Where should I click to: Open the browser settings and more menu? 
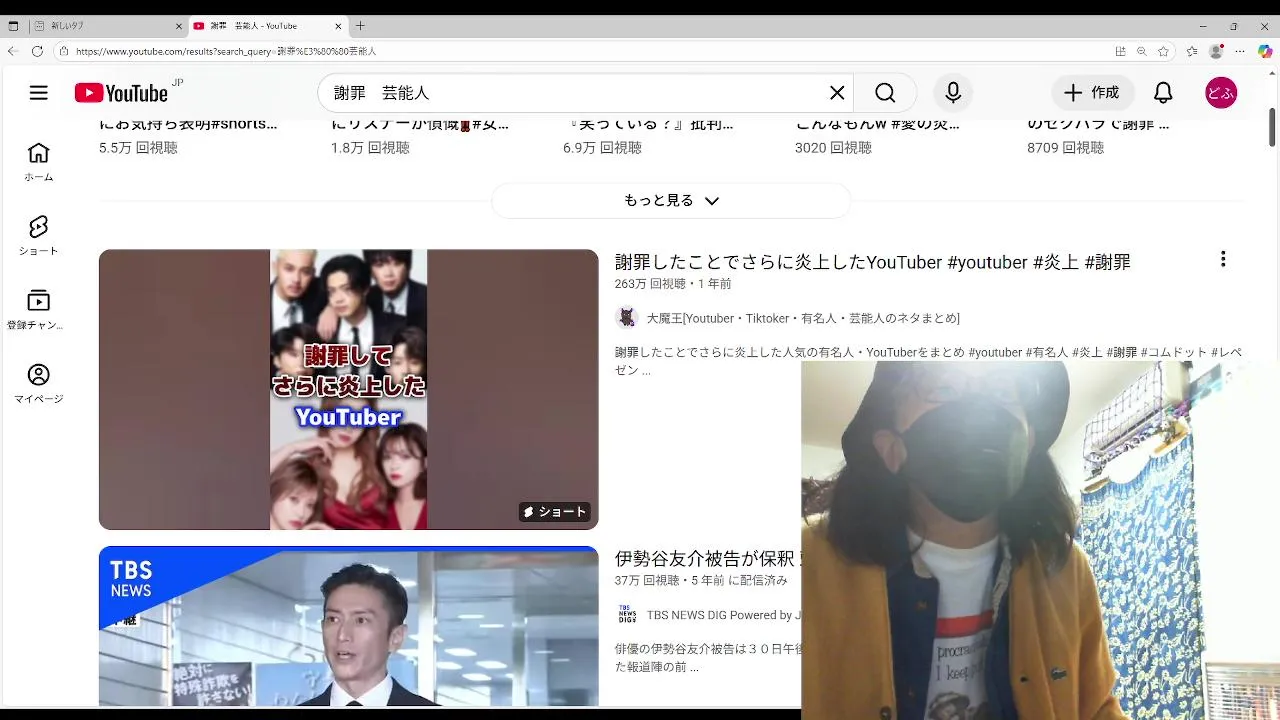coord(1240,51)
